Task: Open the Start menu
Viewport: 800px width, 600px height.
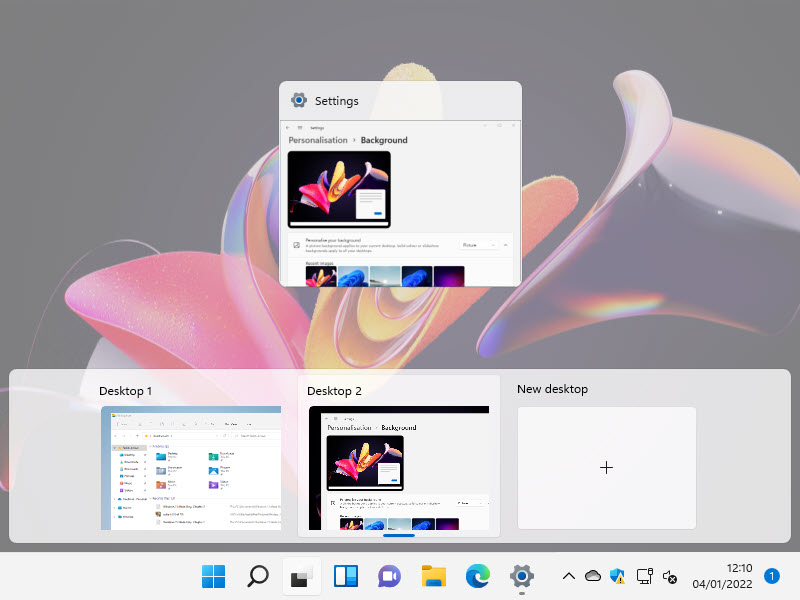Action: coord(214,576)
